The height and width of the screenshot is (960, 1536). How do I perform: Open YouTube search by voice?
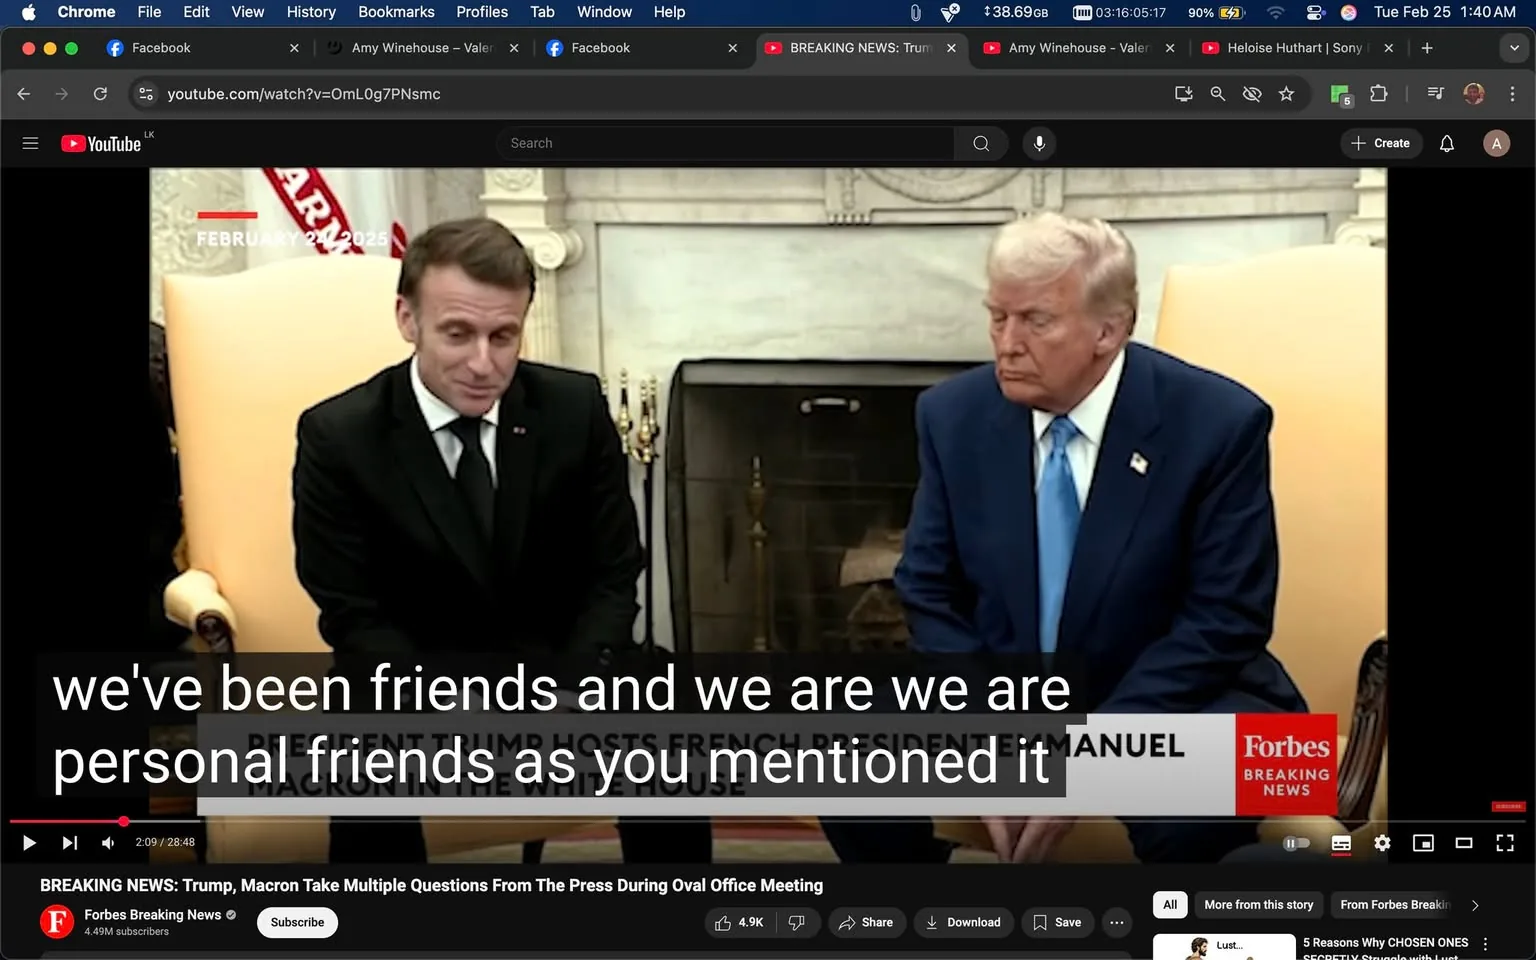pyautogui.click(x=1039, y=143)
